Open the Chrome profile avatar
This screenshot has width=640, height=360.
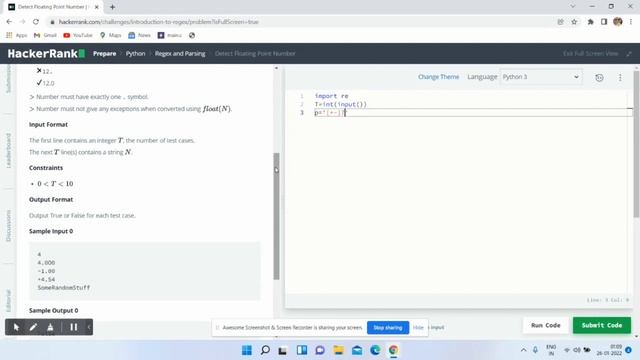point(618,22)
